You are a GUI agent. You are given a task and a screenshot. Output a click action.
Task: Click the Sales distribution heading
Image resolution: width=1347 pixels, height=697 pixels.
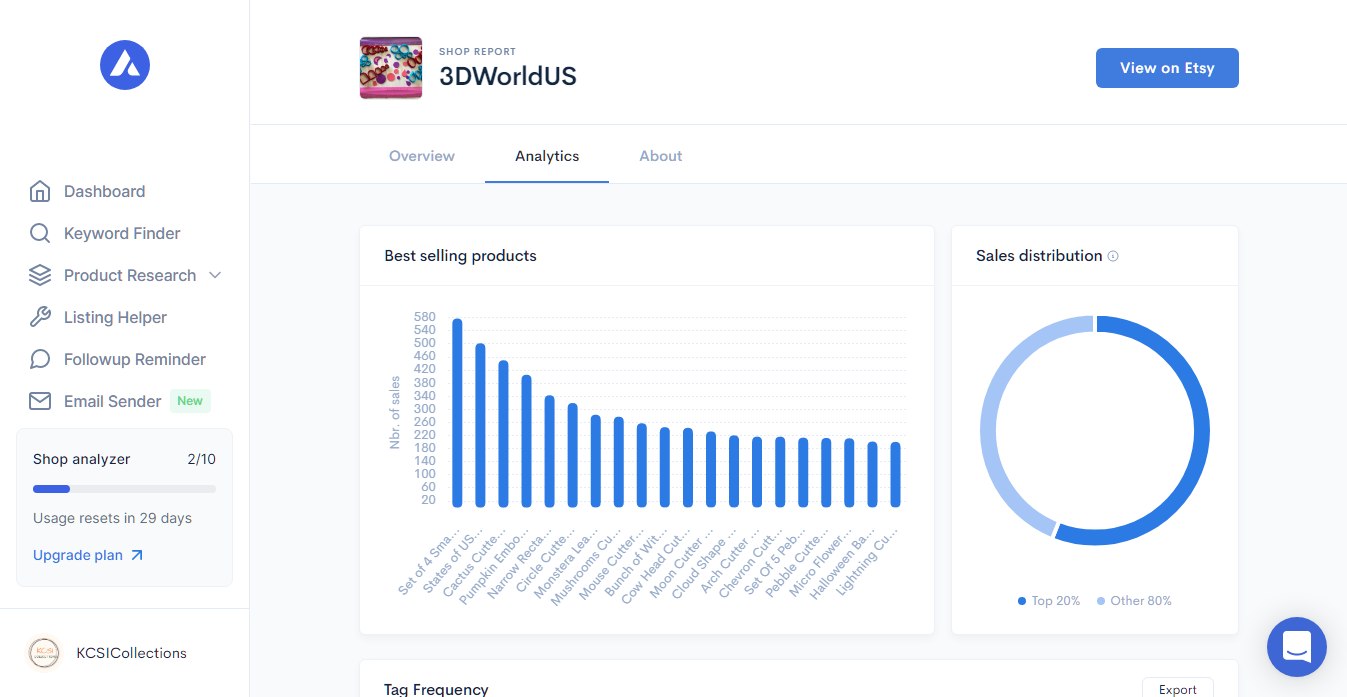click(x=1039, y=256)
